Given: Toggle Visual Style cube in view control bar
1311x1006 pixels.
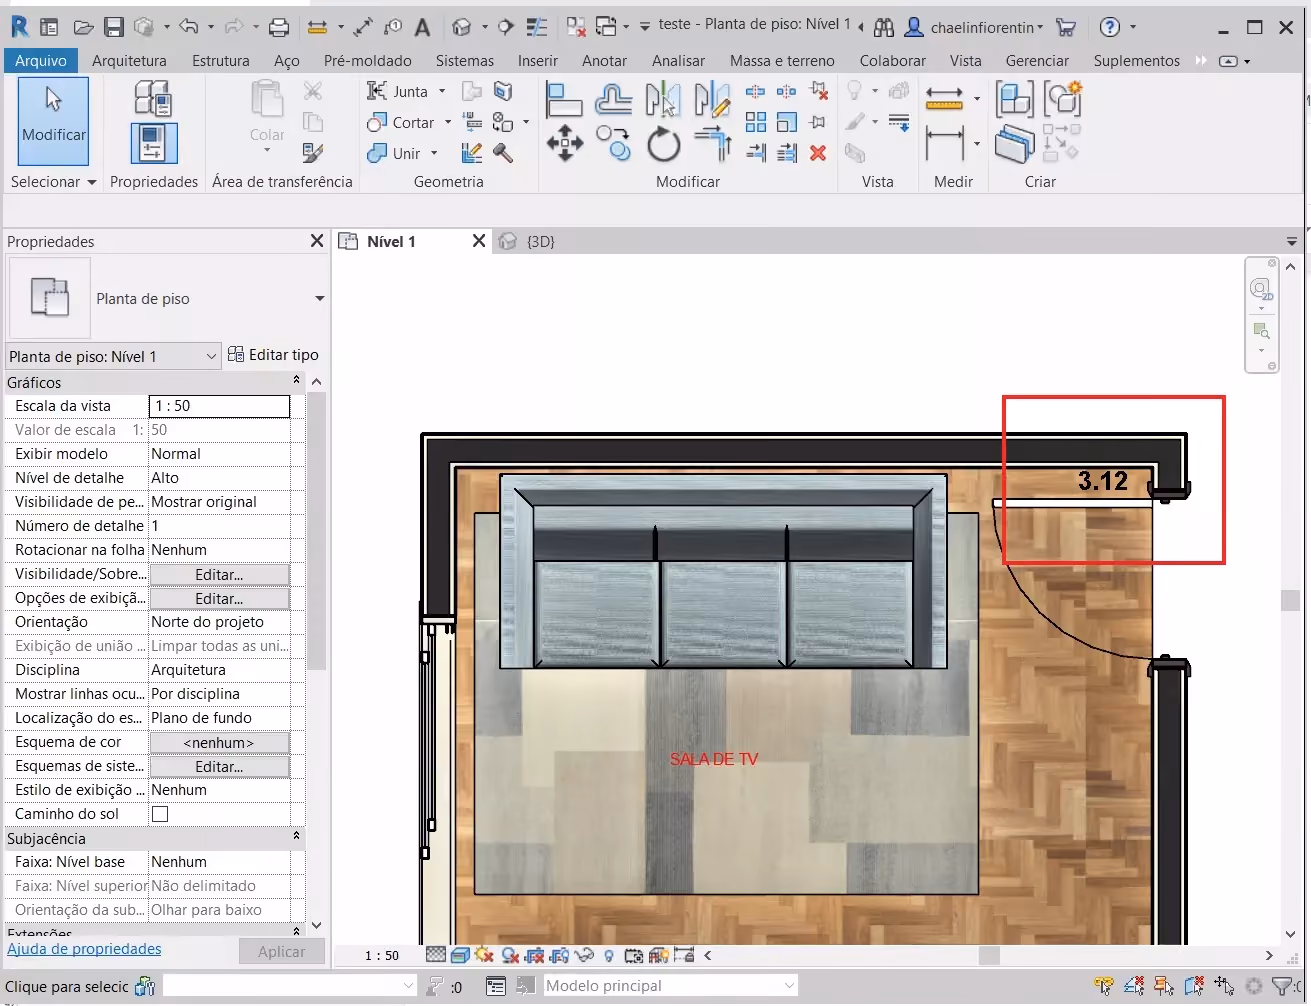Looking at the screenshot, I should (460, 955).
